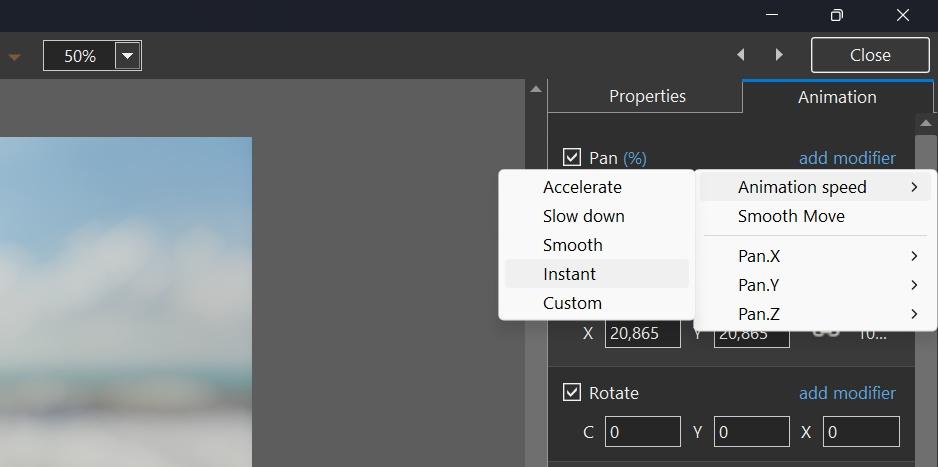
Task: Click the previous slide left arrow
Action: click(741, 55)
